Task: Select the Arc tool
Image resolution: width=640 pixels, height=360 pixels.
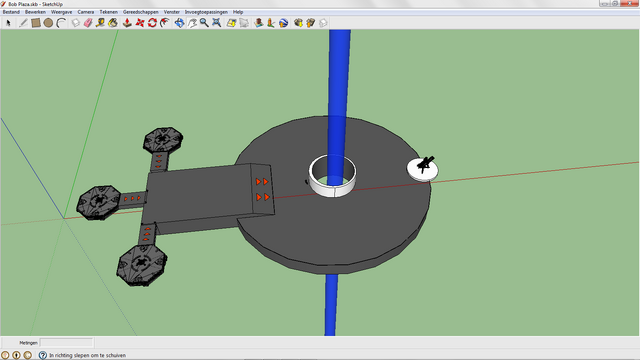Action: tap(61, 23)
